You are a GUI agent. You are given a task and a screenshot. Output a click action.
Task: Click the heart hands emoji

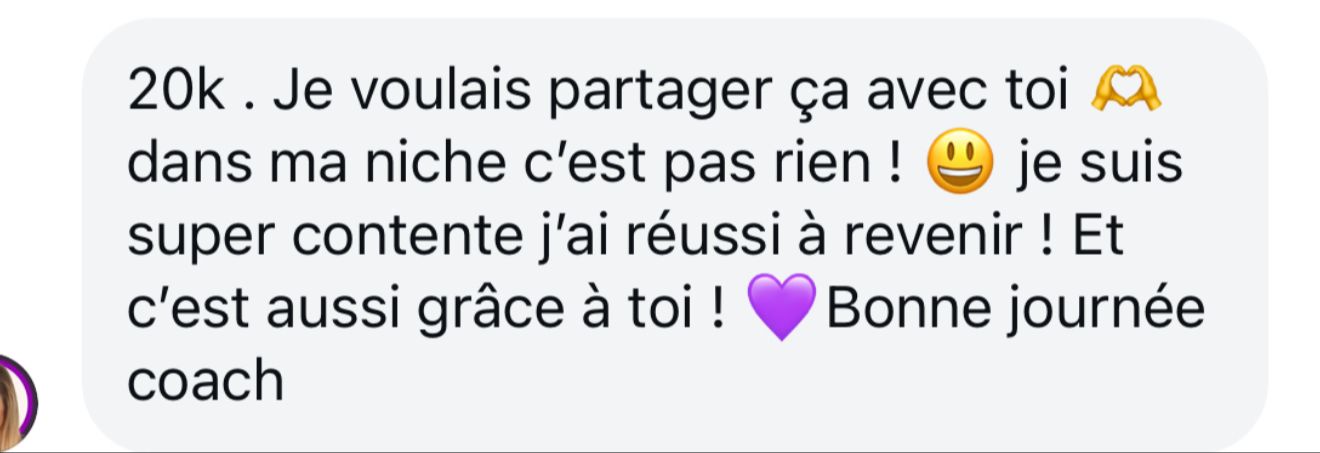point(1127,95)
